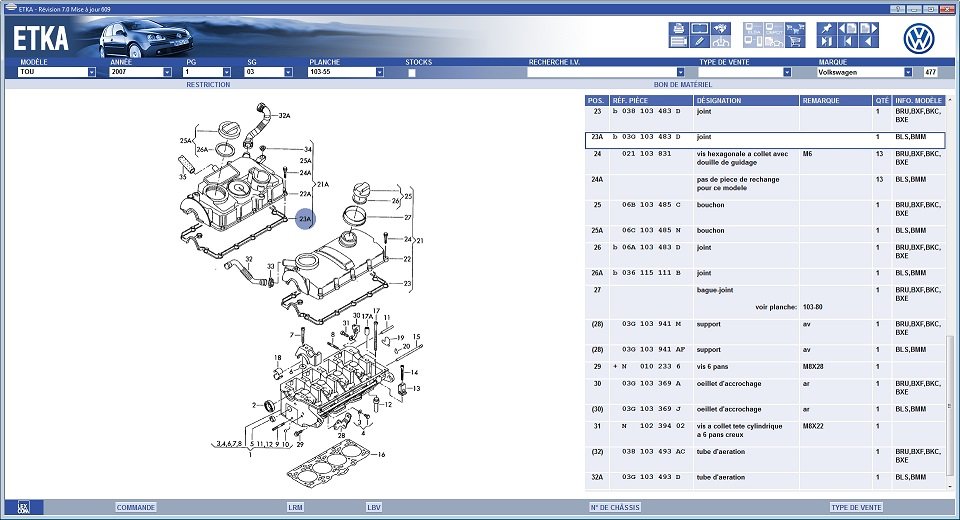The height and width of the screenshot is (520, 960).
Task: Click the BON DE MATÉRIEL label
Action: (683, 85)
